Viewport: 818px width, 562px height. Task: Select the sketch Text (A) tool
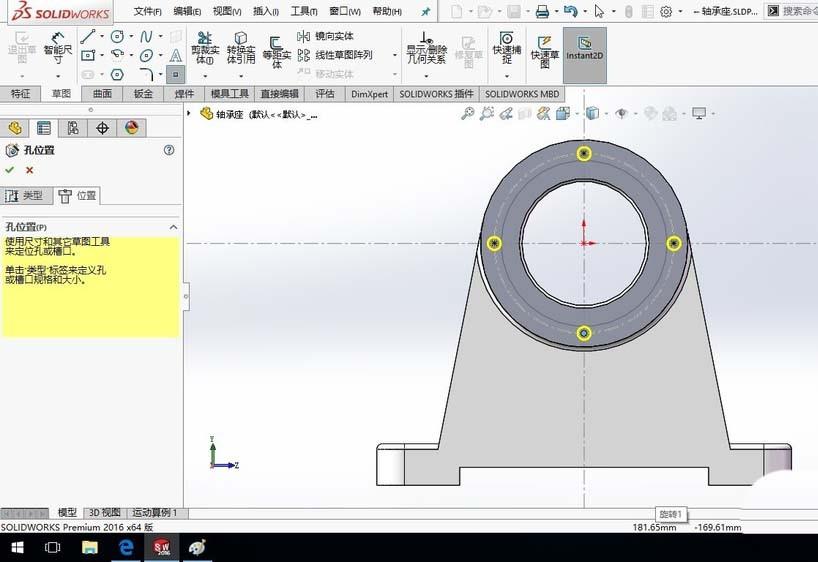(176, 55)
